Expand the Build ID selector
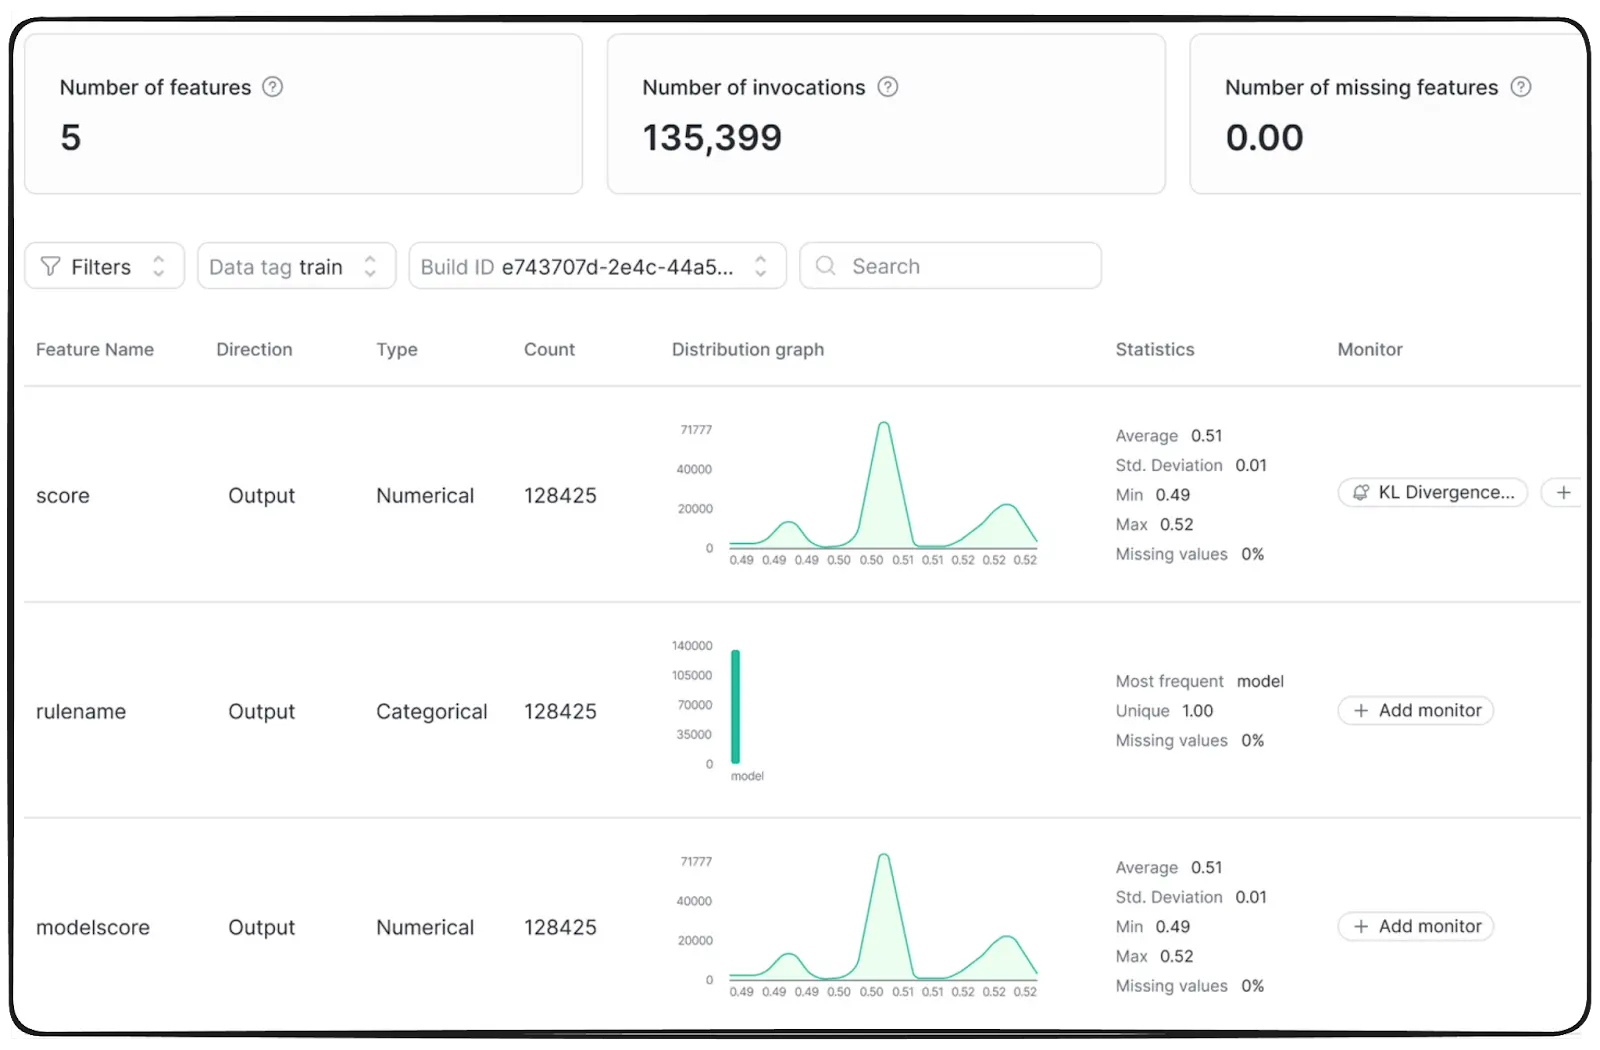 (x=597, y=266)
